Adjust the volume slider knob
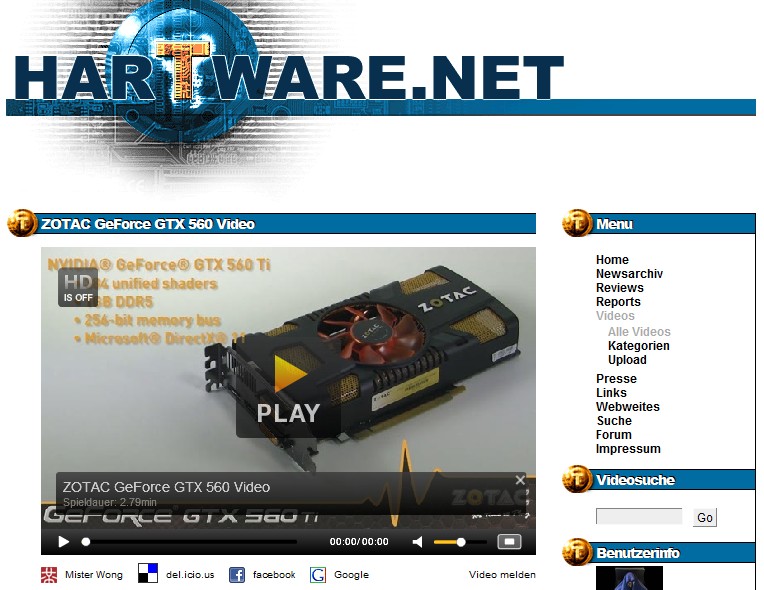The width and height of the screenshot is (764, 590). coord(461,542)
